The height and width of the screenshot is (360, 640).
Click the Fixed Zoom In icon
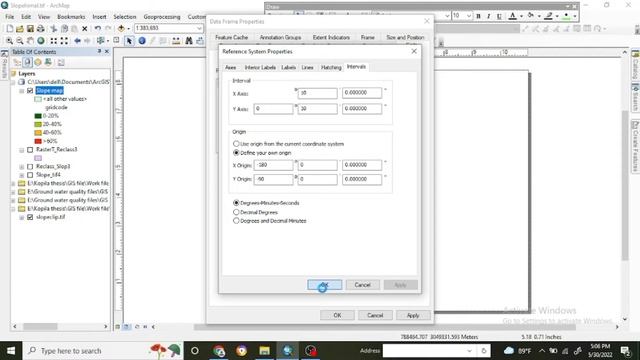[x=53, y=41]
